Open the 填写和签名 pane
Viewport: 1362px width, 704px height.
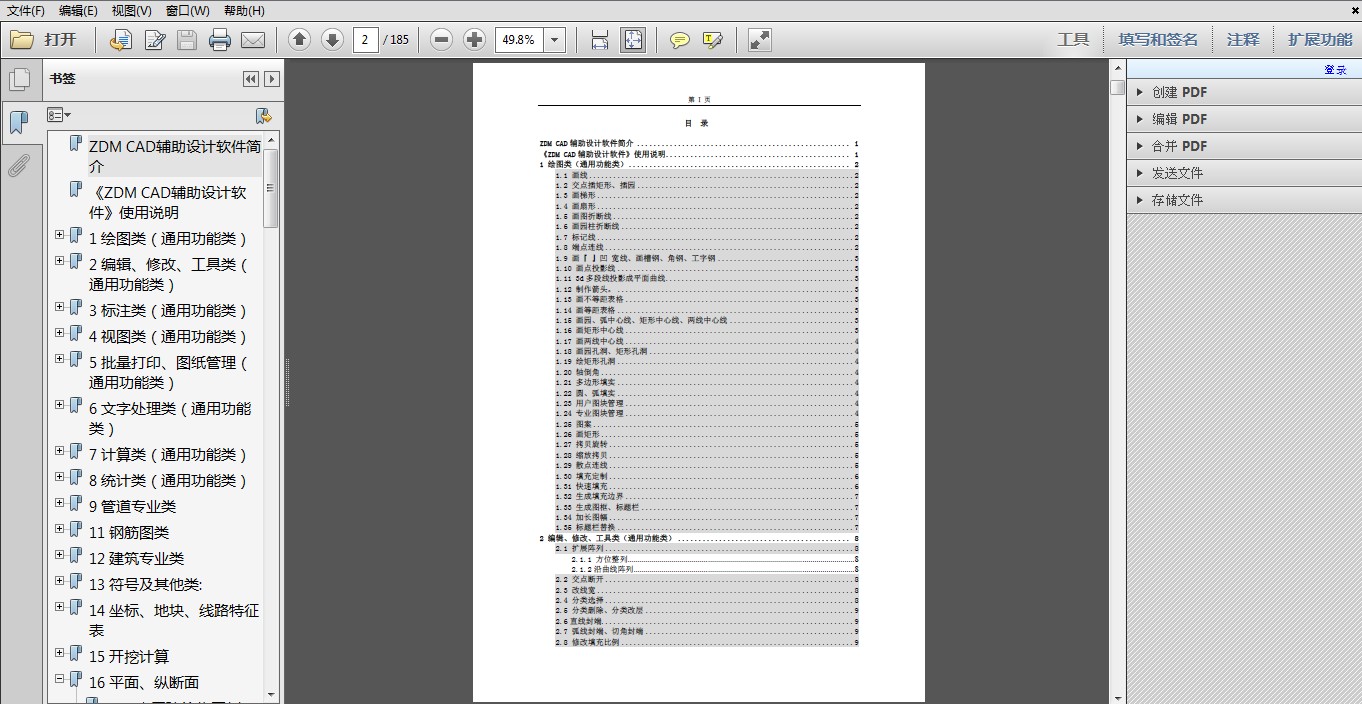pyautogui.click(x=1157, y=40)
